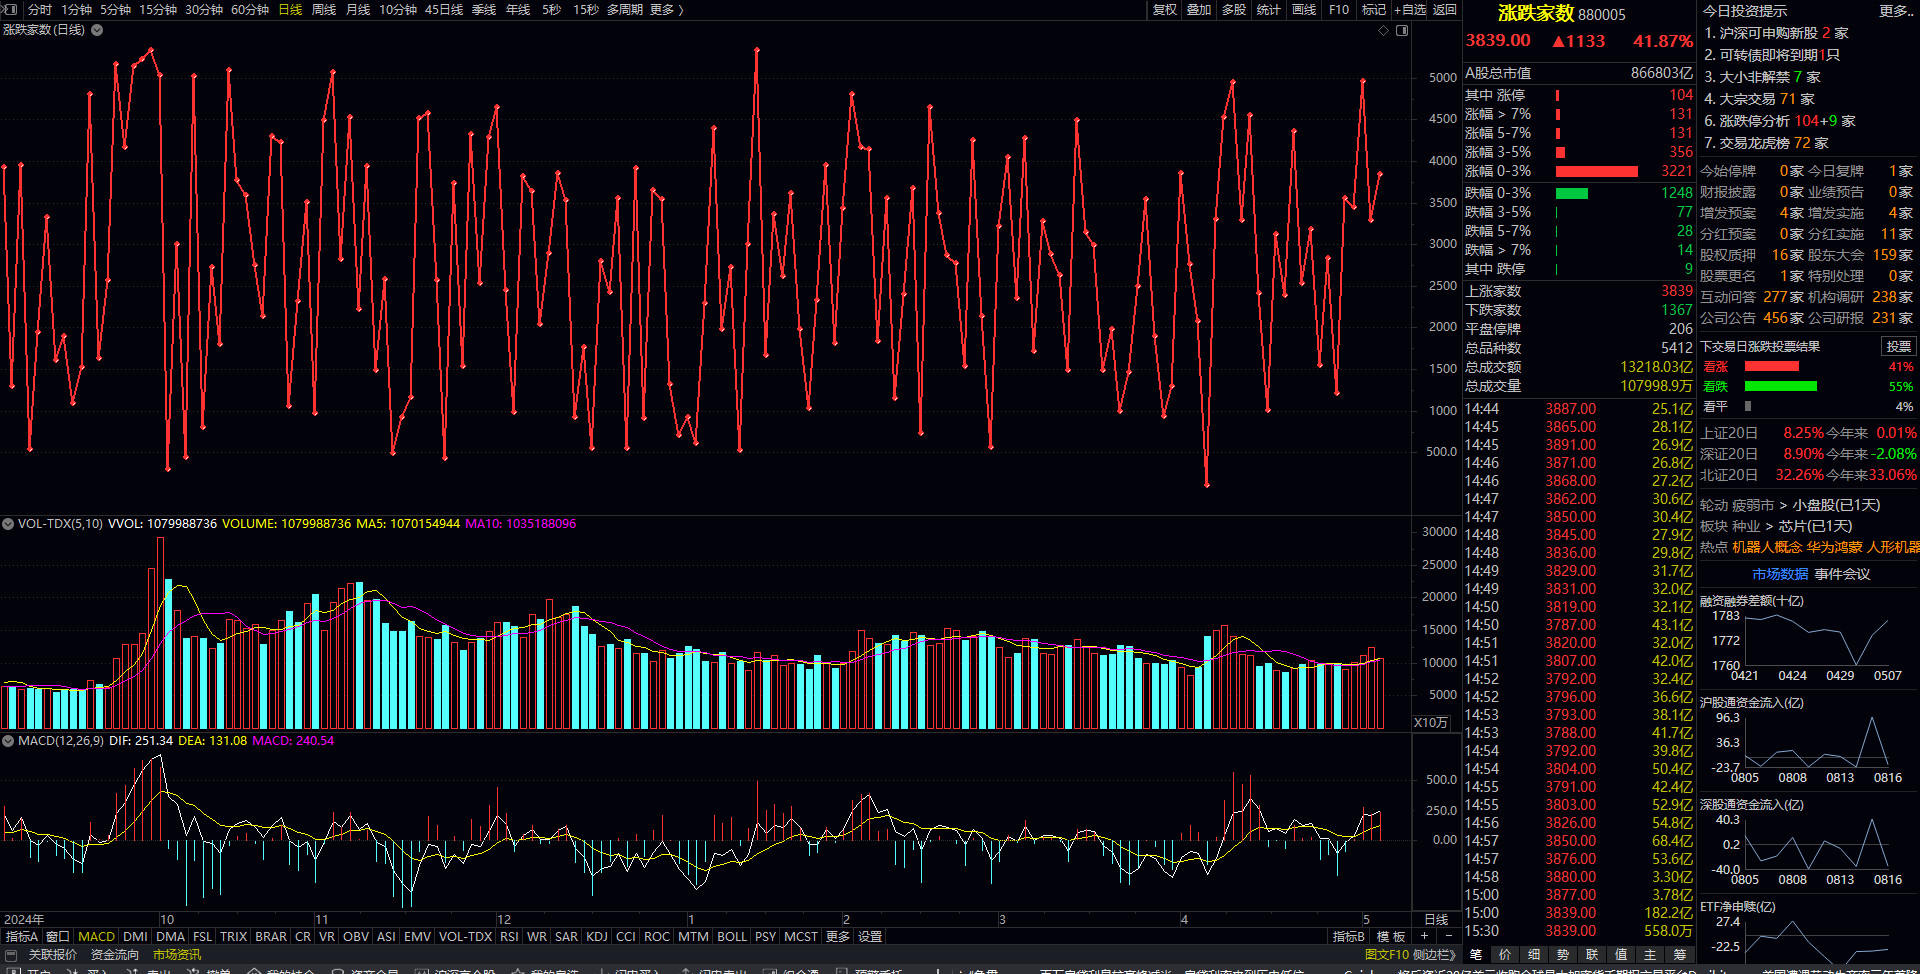
Task: Open the 画线 drawing tool
Action: [x=1304, y=9]
